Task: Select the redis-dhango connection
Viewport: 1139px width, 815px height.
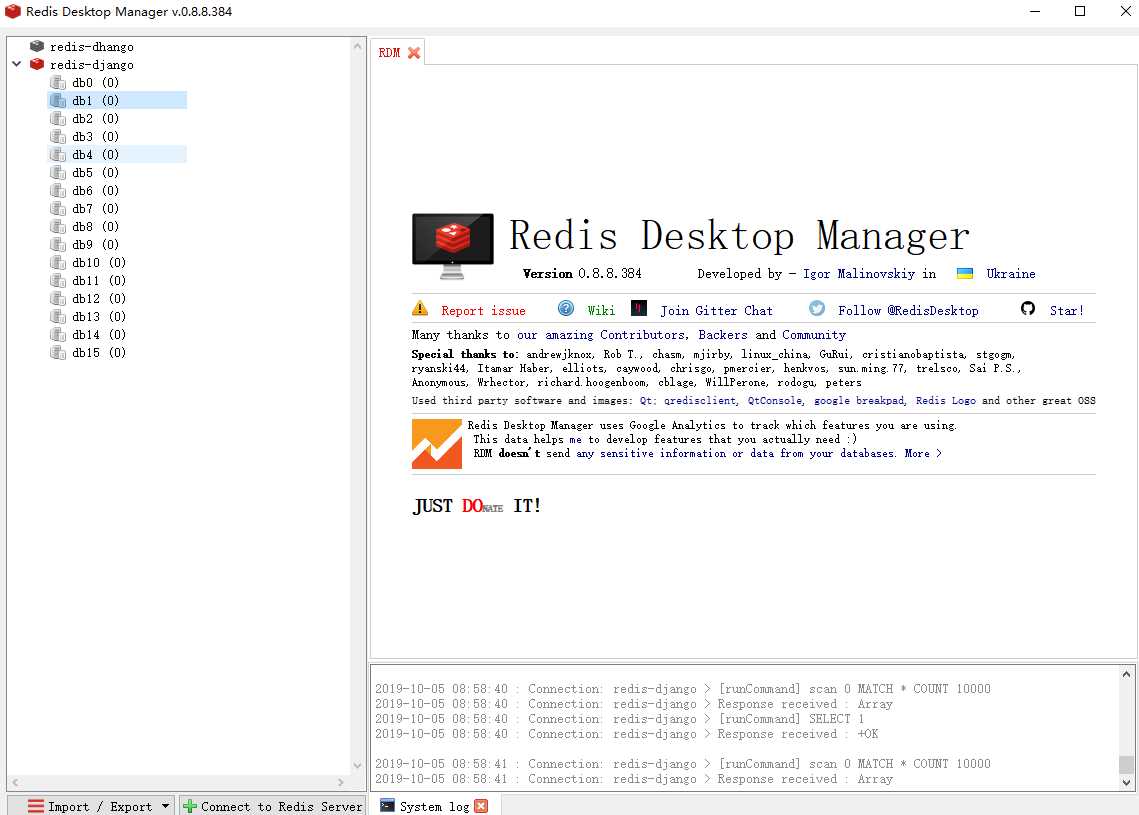Action: 92,46
